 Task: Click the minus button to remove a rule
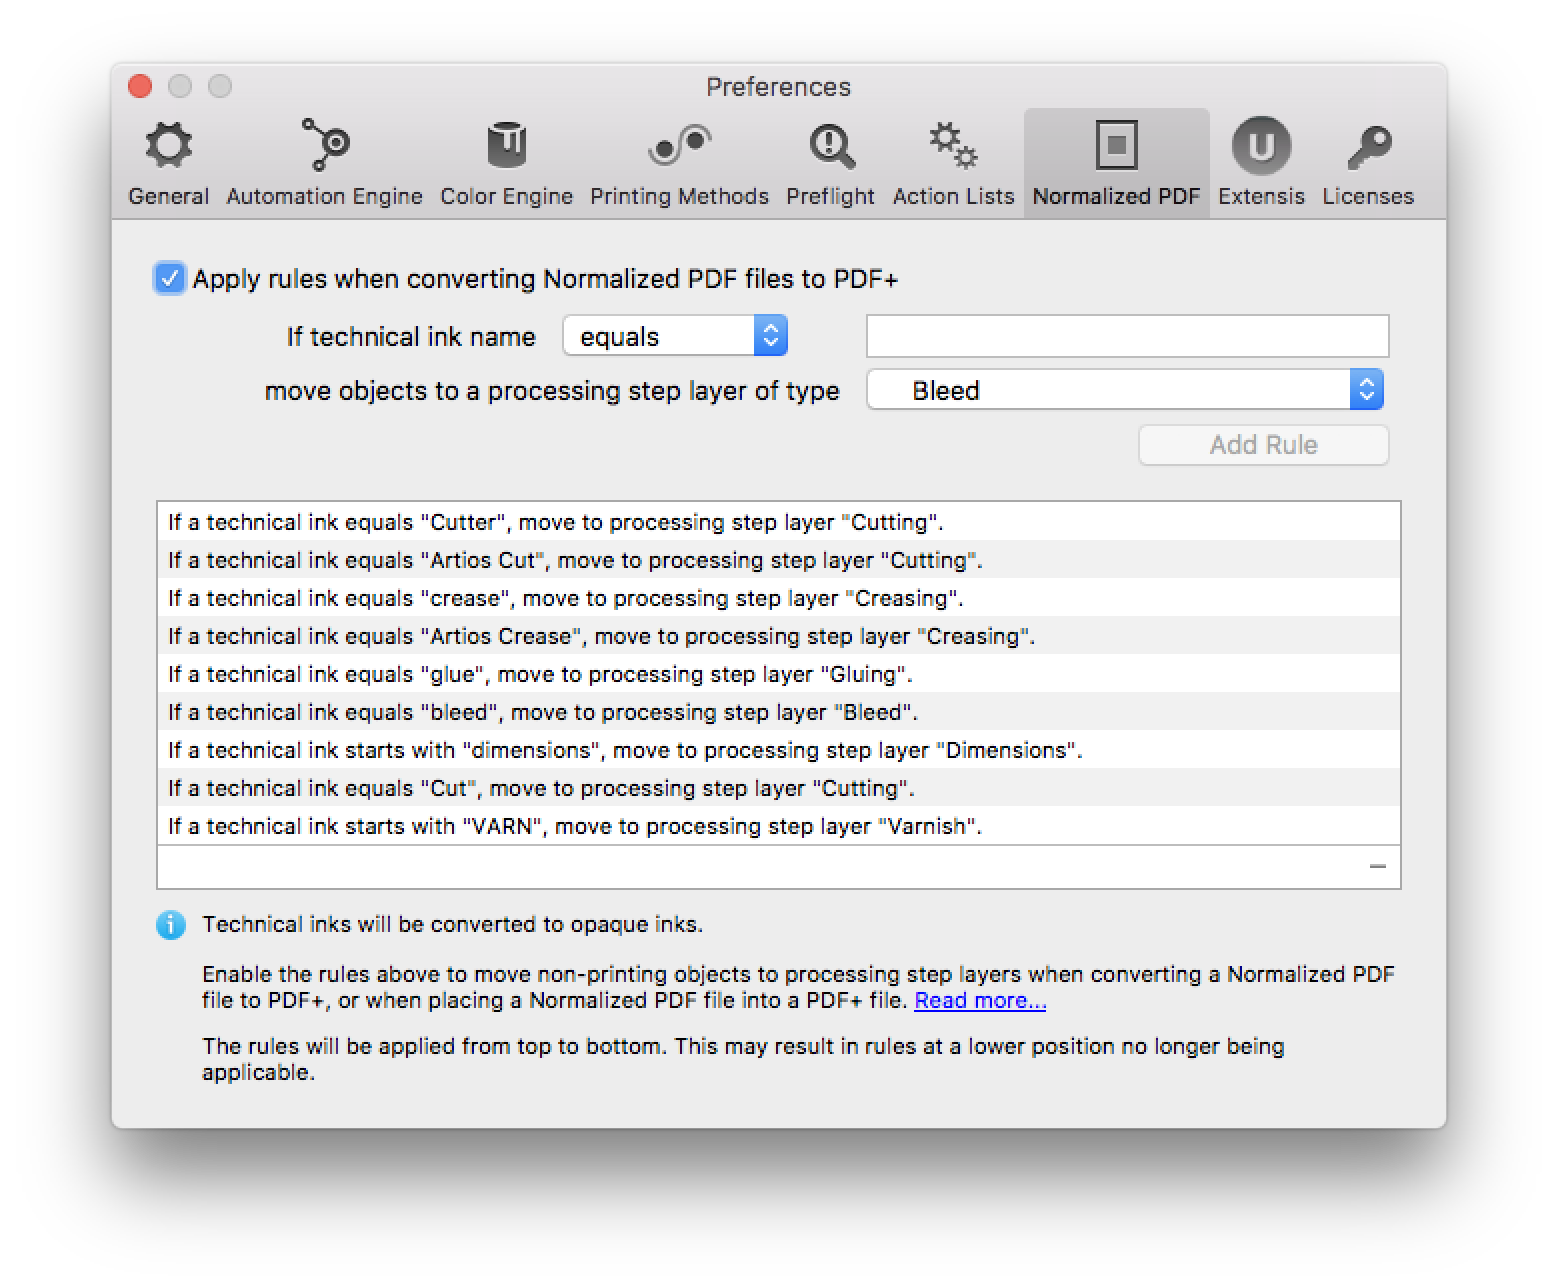click(x=1377, y=866)
